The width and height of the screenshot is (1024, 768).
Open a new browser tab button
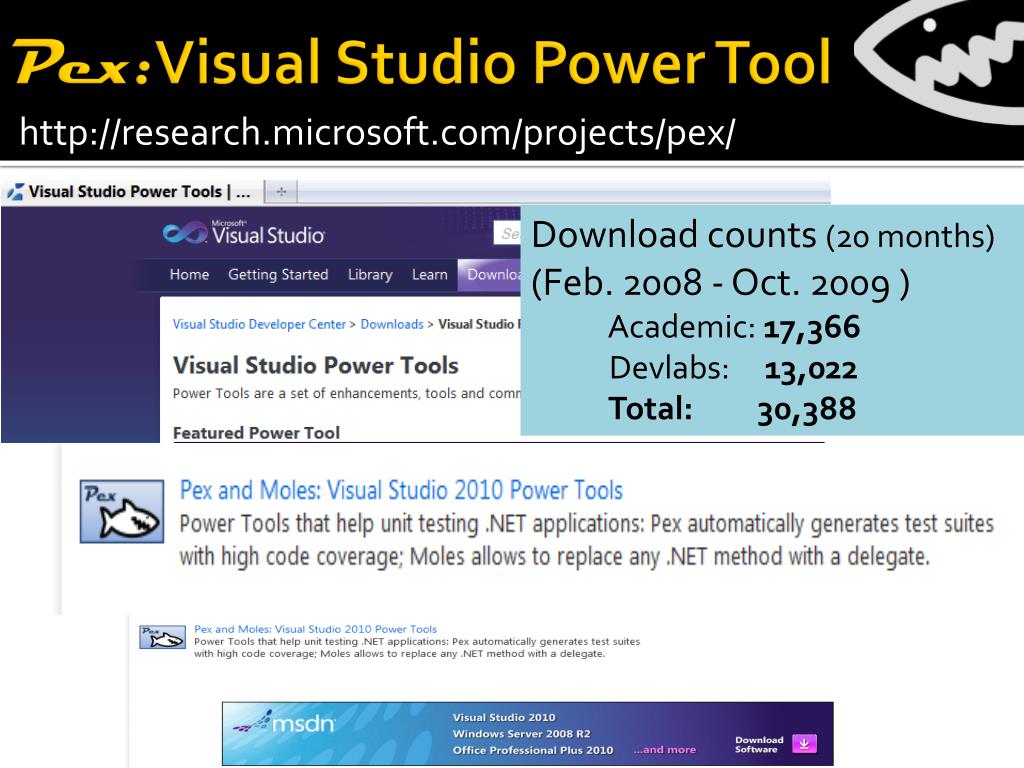[x=281, y=192]
